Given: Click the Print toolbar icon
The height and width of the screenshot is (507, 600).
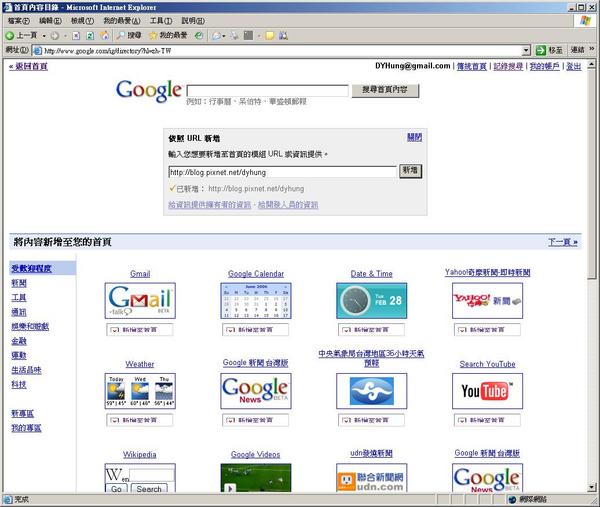Looking at the screenshot, I should tap(234, 36).
